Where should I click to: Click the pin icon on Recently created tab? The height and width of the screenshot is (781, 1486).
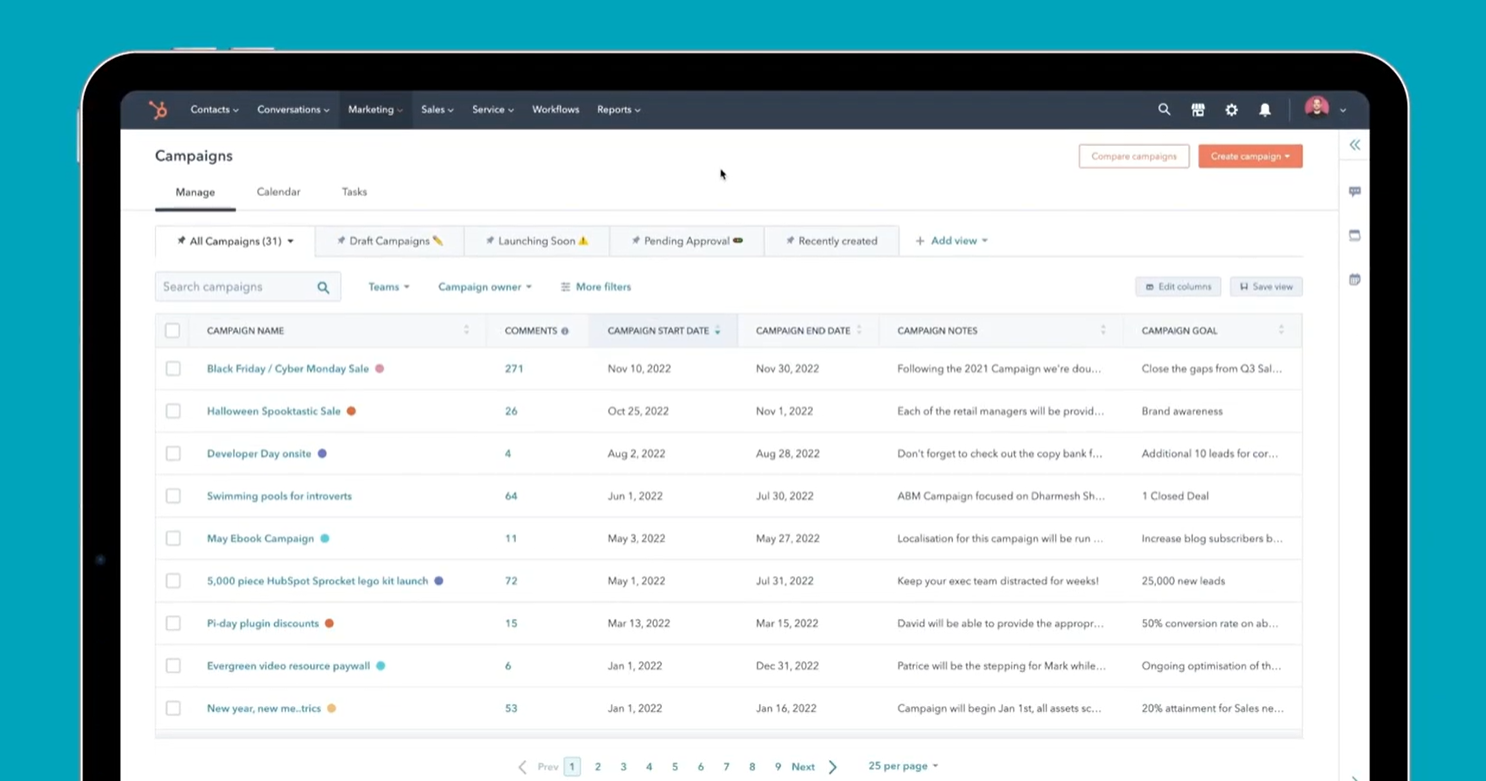[x=790, y=241]
